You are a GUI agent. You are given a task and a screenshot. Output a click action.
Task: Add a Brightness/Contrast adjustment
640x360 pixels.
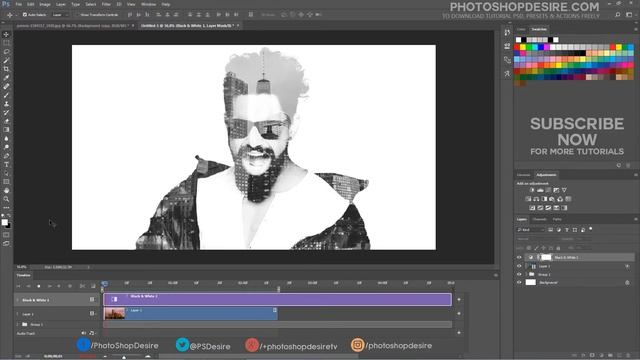[x=532, y=190]
